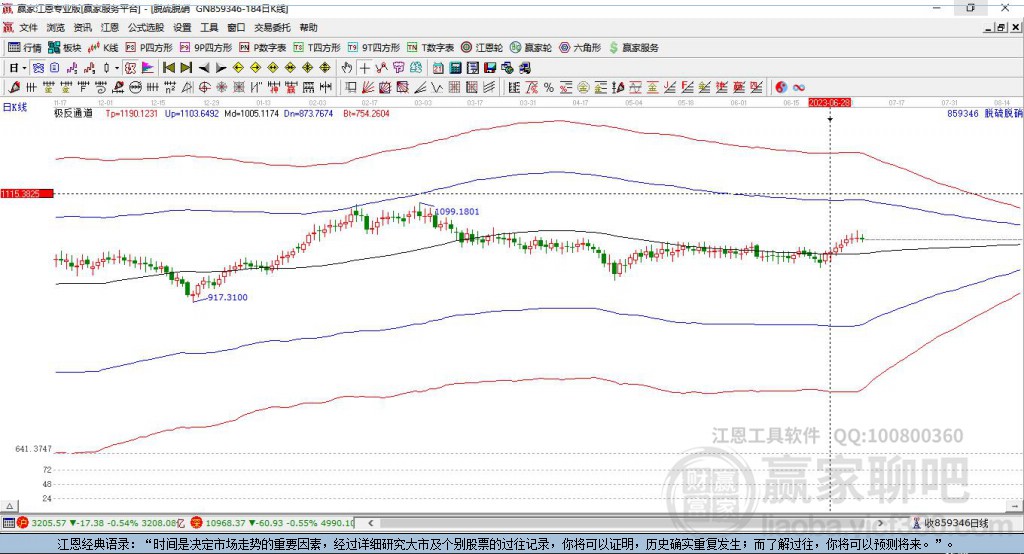Open the 公式选股 menu
Viewport: 1024px width, 554px height.
tap(146, 27)
